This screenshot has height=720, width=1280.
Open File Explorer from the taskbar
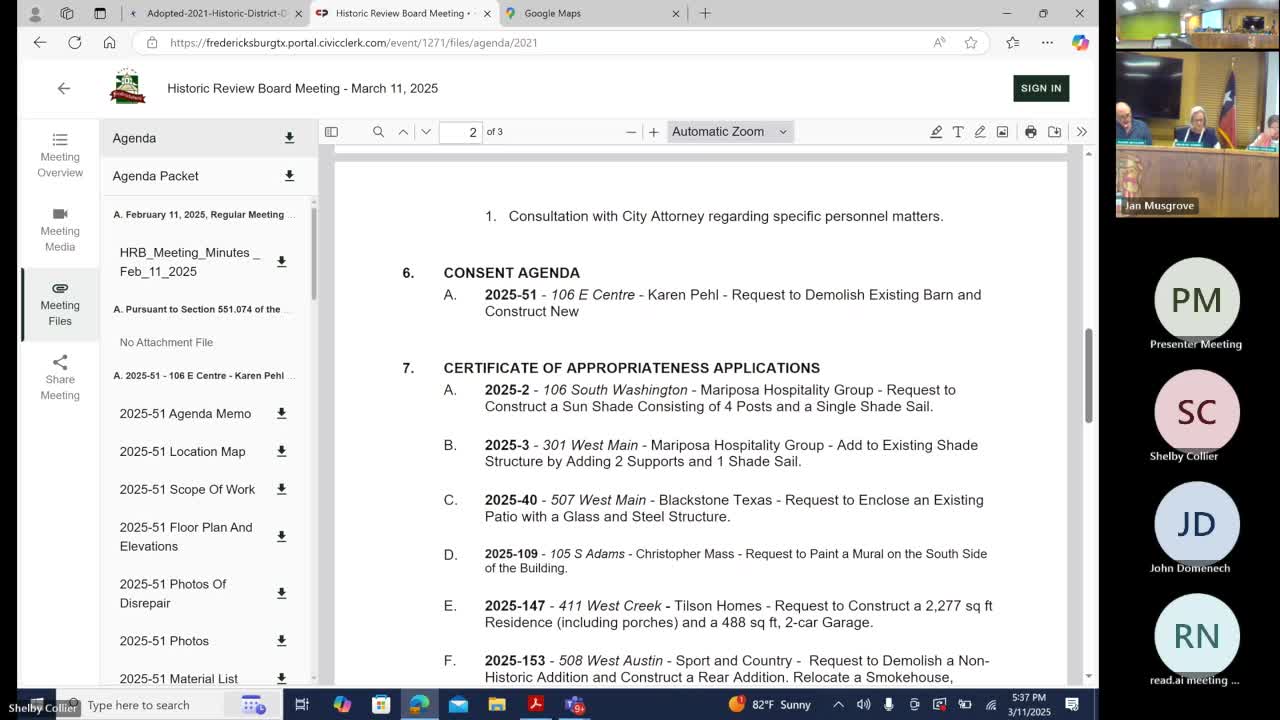(497, 705)
